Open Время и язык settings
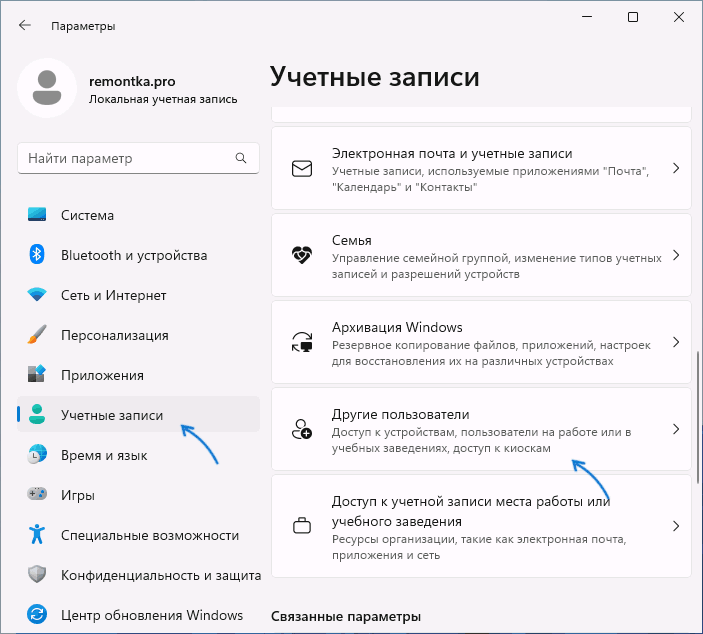 (x=138, y=454)
